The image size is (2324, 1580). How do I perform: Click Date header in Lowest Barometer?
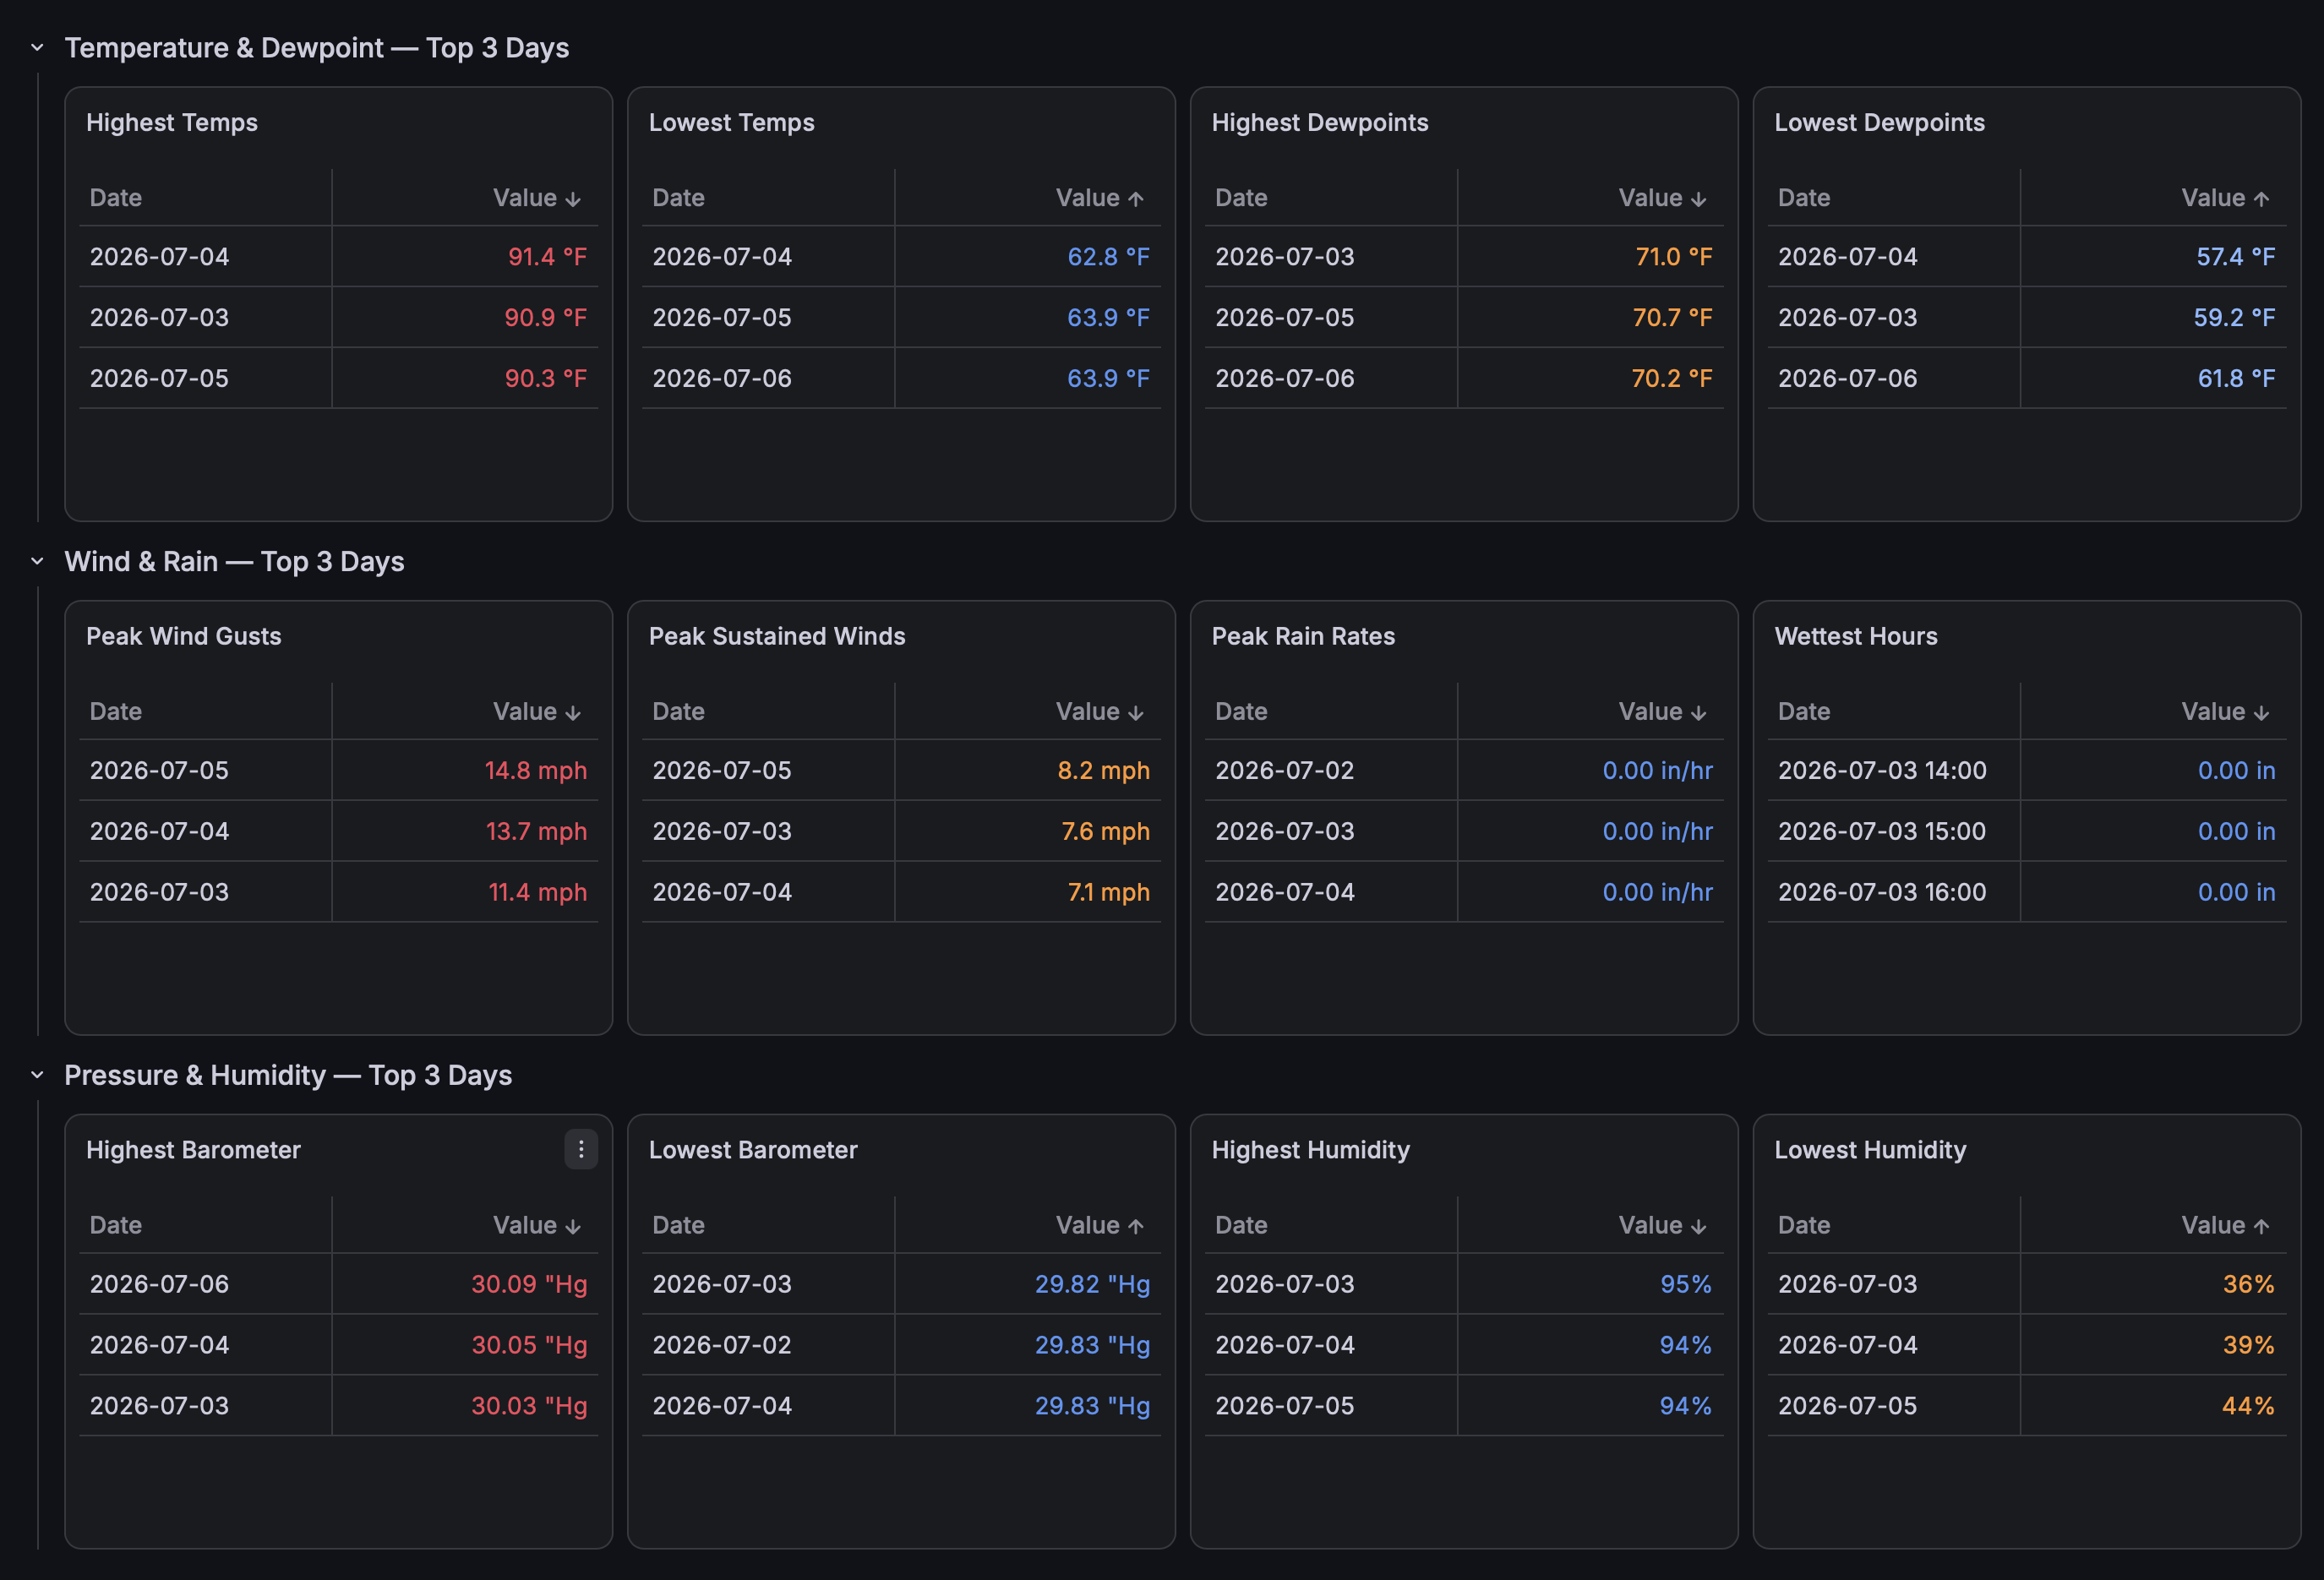tap(679, 1225)
